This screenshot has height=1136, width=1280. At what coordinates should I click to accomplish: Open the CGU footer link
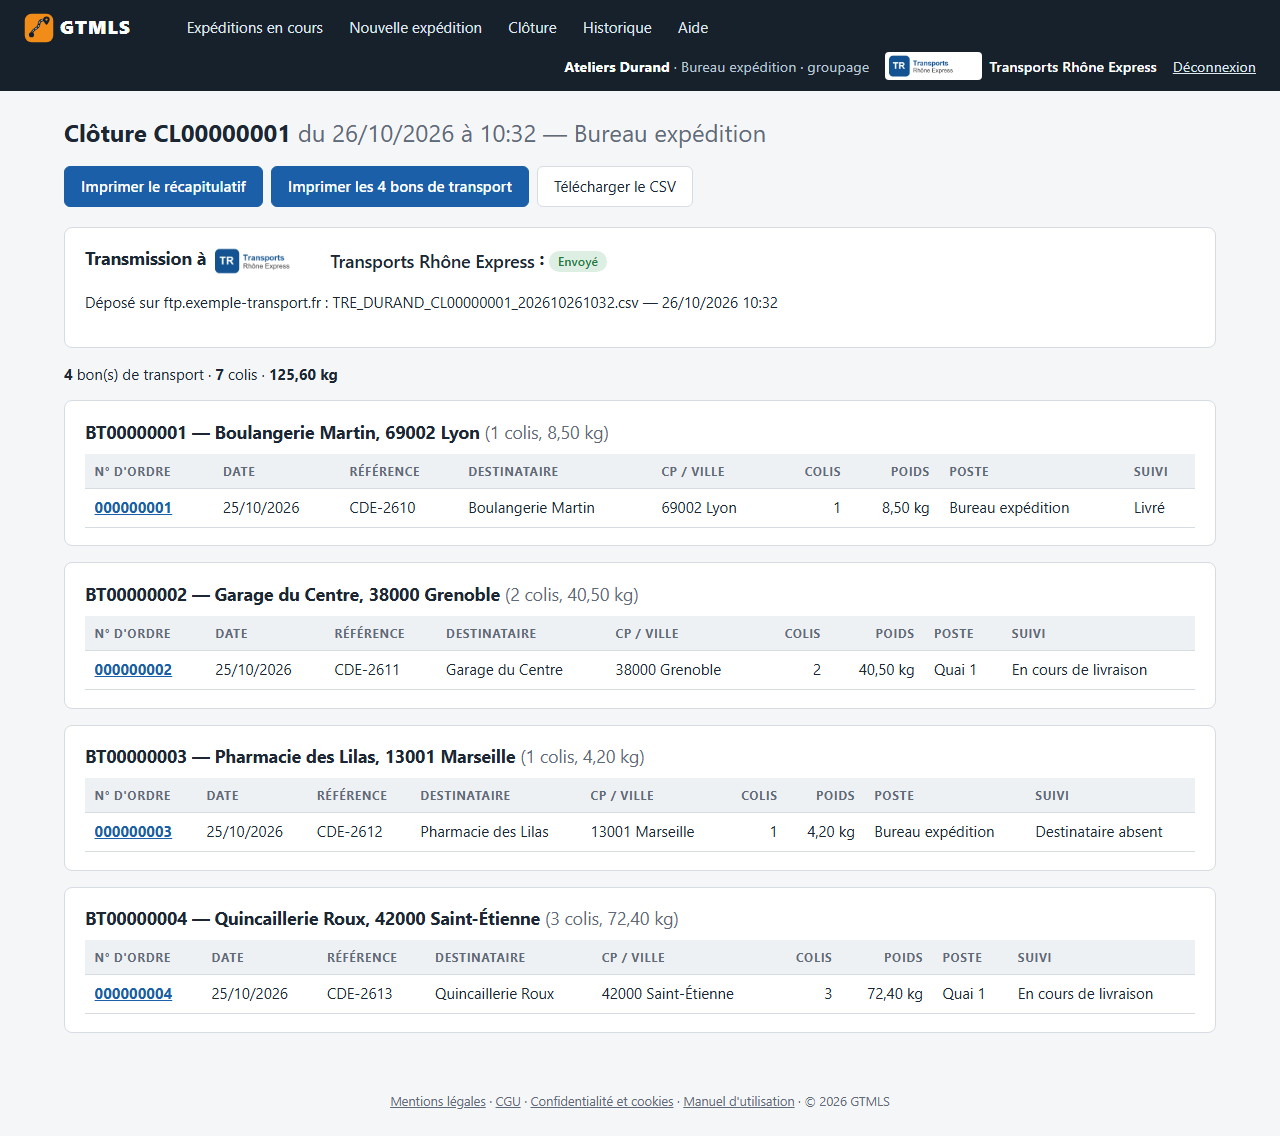pyautogui.click(x=508, y=1102)
